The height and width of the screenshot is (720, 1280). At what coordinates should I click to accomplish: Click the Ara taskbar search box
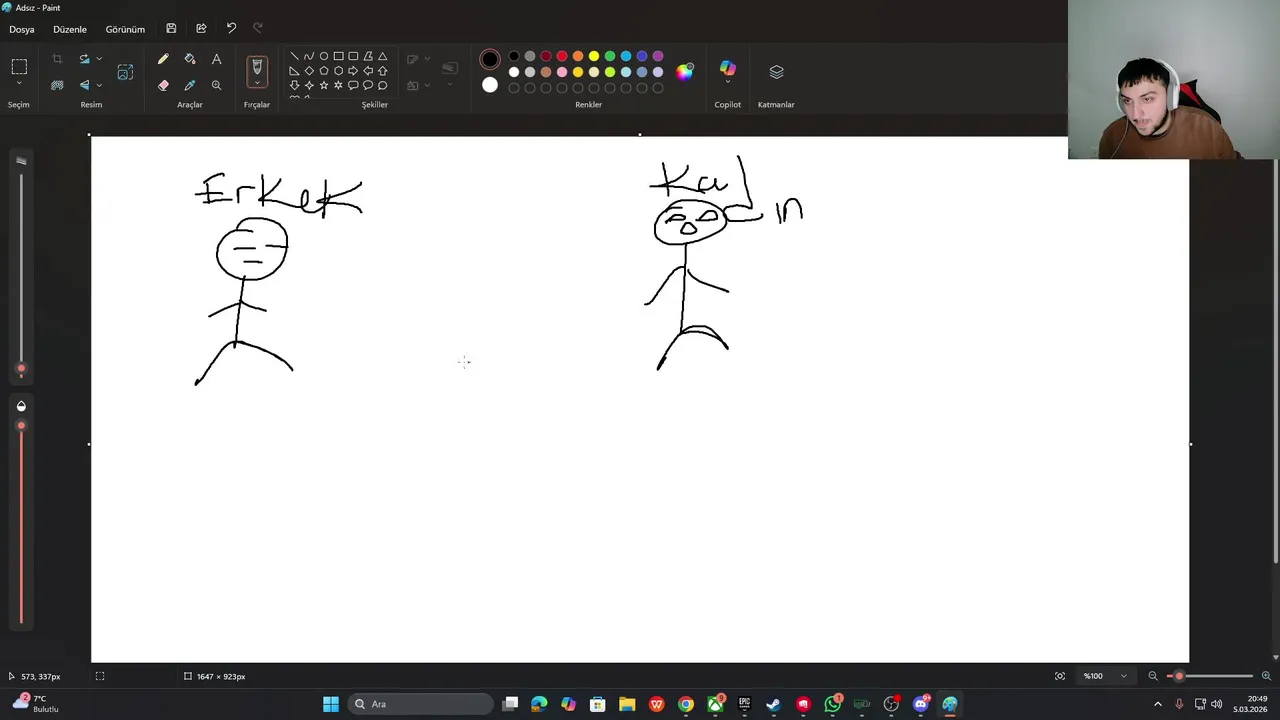point(422,704)
